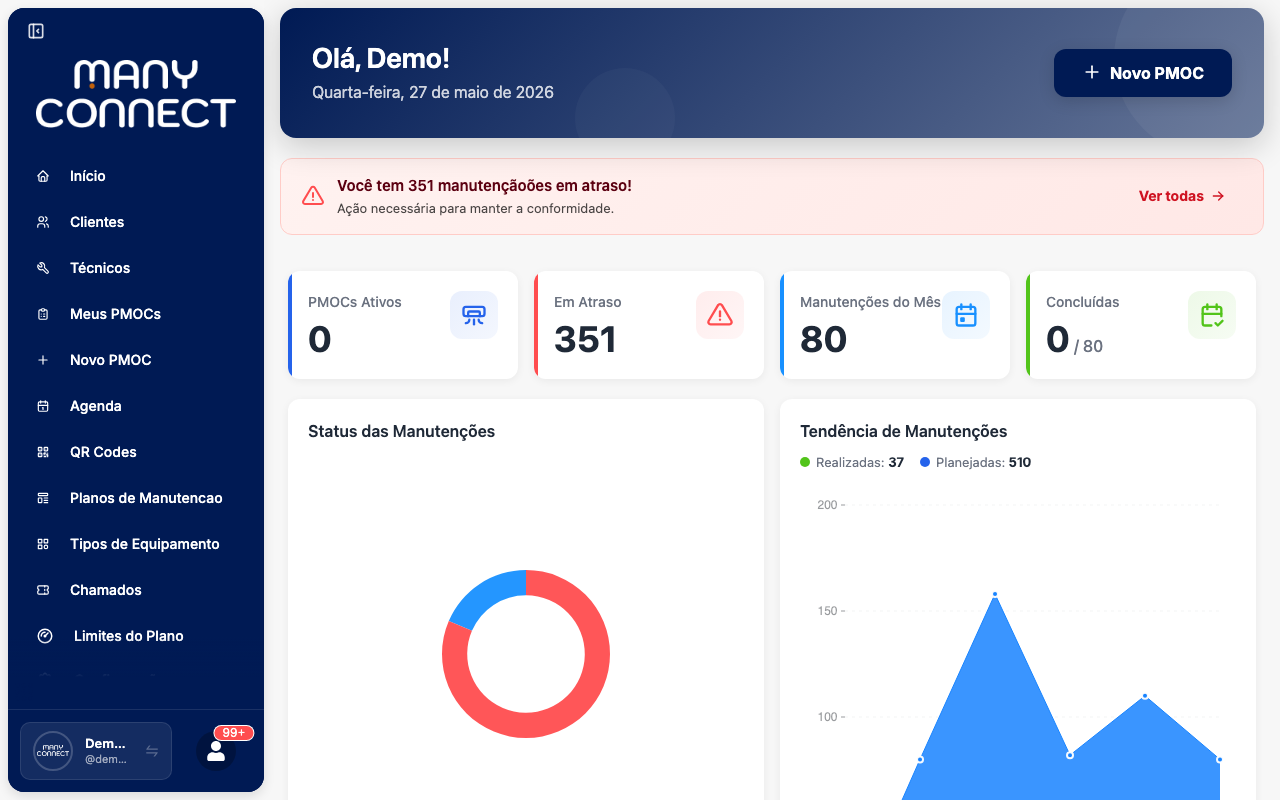Click the Clientes people icon
1280x800 pixels.
[43, 222]
